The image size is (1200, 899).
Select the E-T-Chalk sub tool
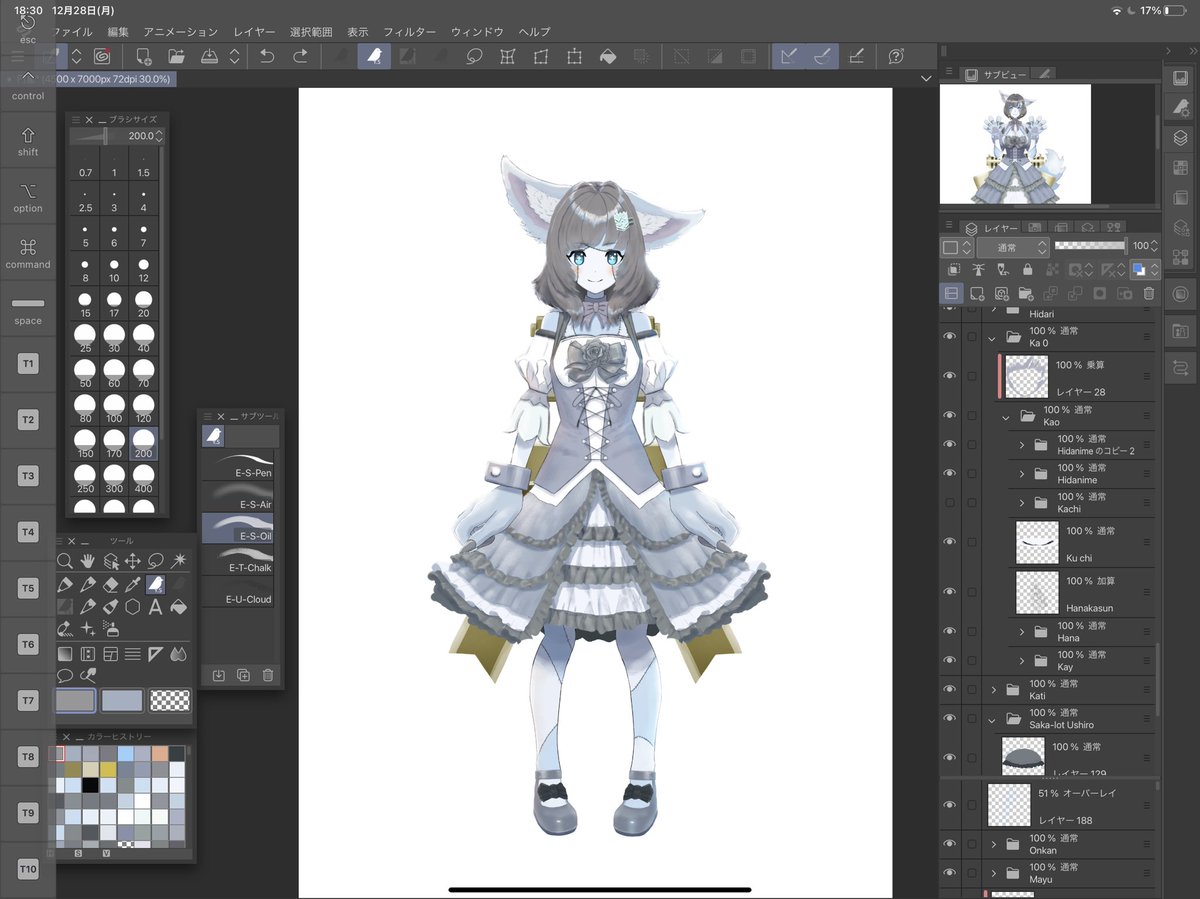(x=238, y=560)
